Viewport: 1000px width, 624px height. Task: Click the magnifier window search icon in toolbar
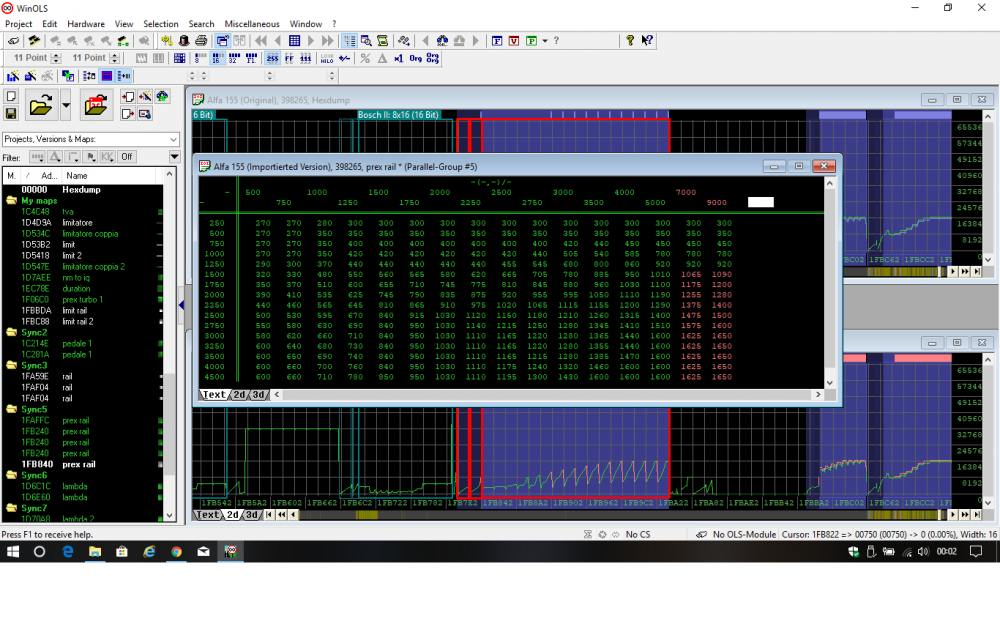click(x=366, y=41)
